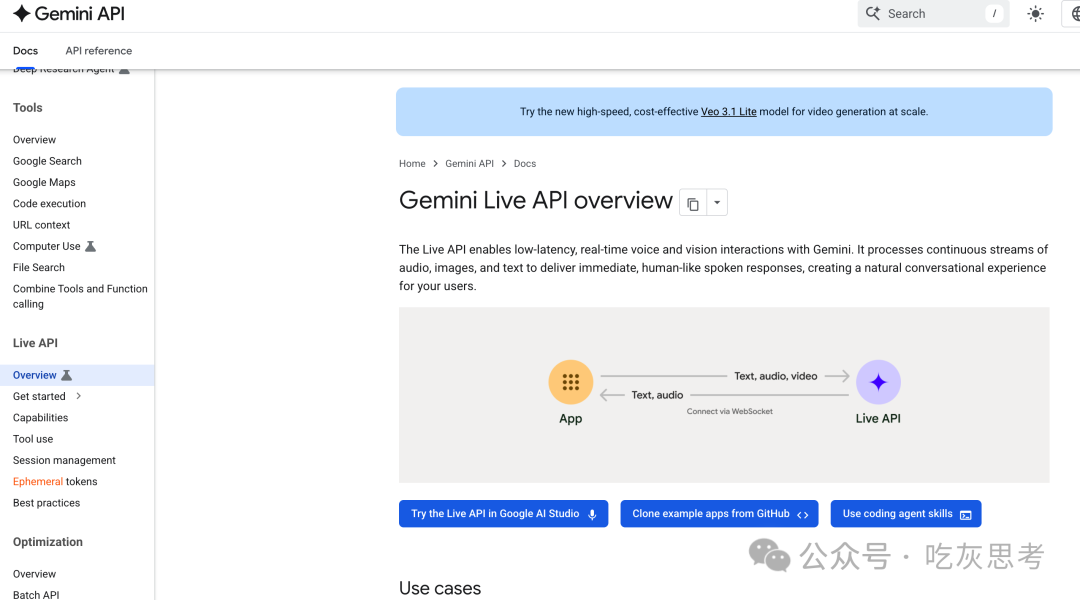1080x600 pixels.
Task: Click the Gemini Live API overview heading
Action: point(536,200)
